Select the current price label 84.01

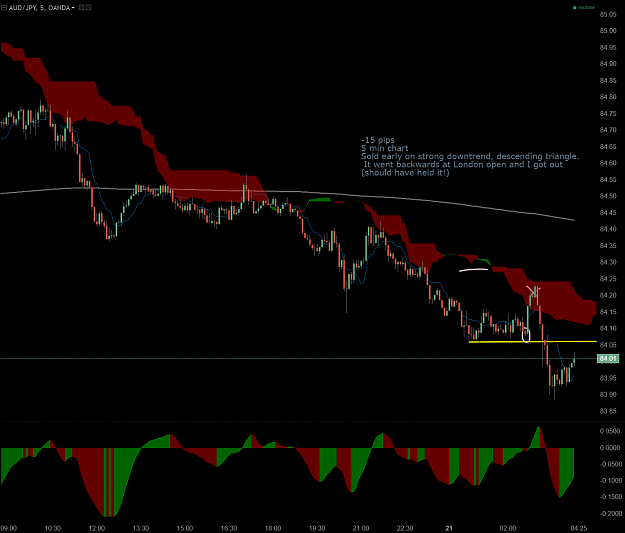(608, 359)
